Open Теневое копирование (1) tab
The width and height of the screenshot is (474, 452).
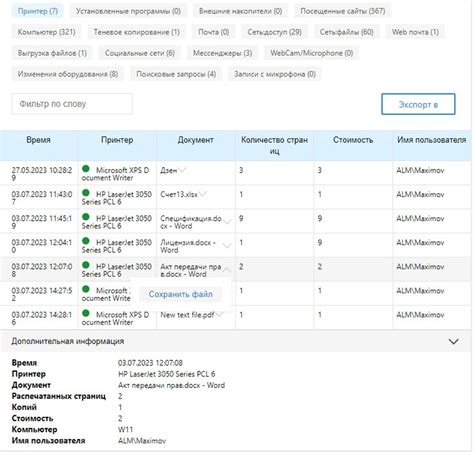pyautogui.click(x=136, y=32)
